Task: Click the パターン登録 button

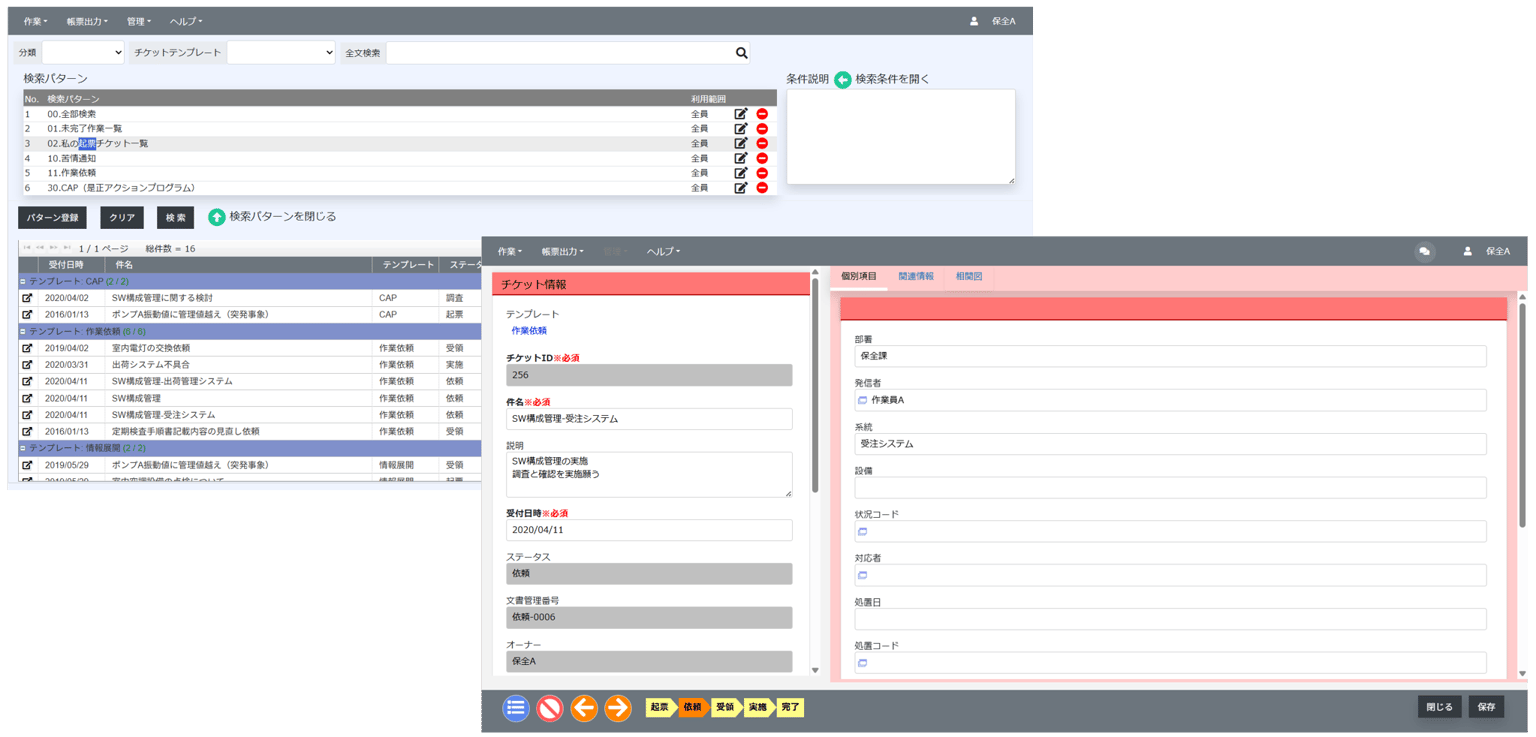Action: [52, 218]
